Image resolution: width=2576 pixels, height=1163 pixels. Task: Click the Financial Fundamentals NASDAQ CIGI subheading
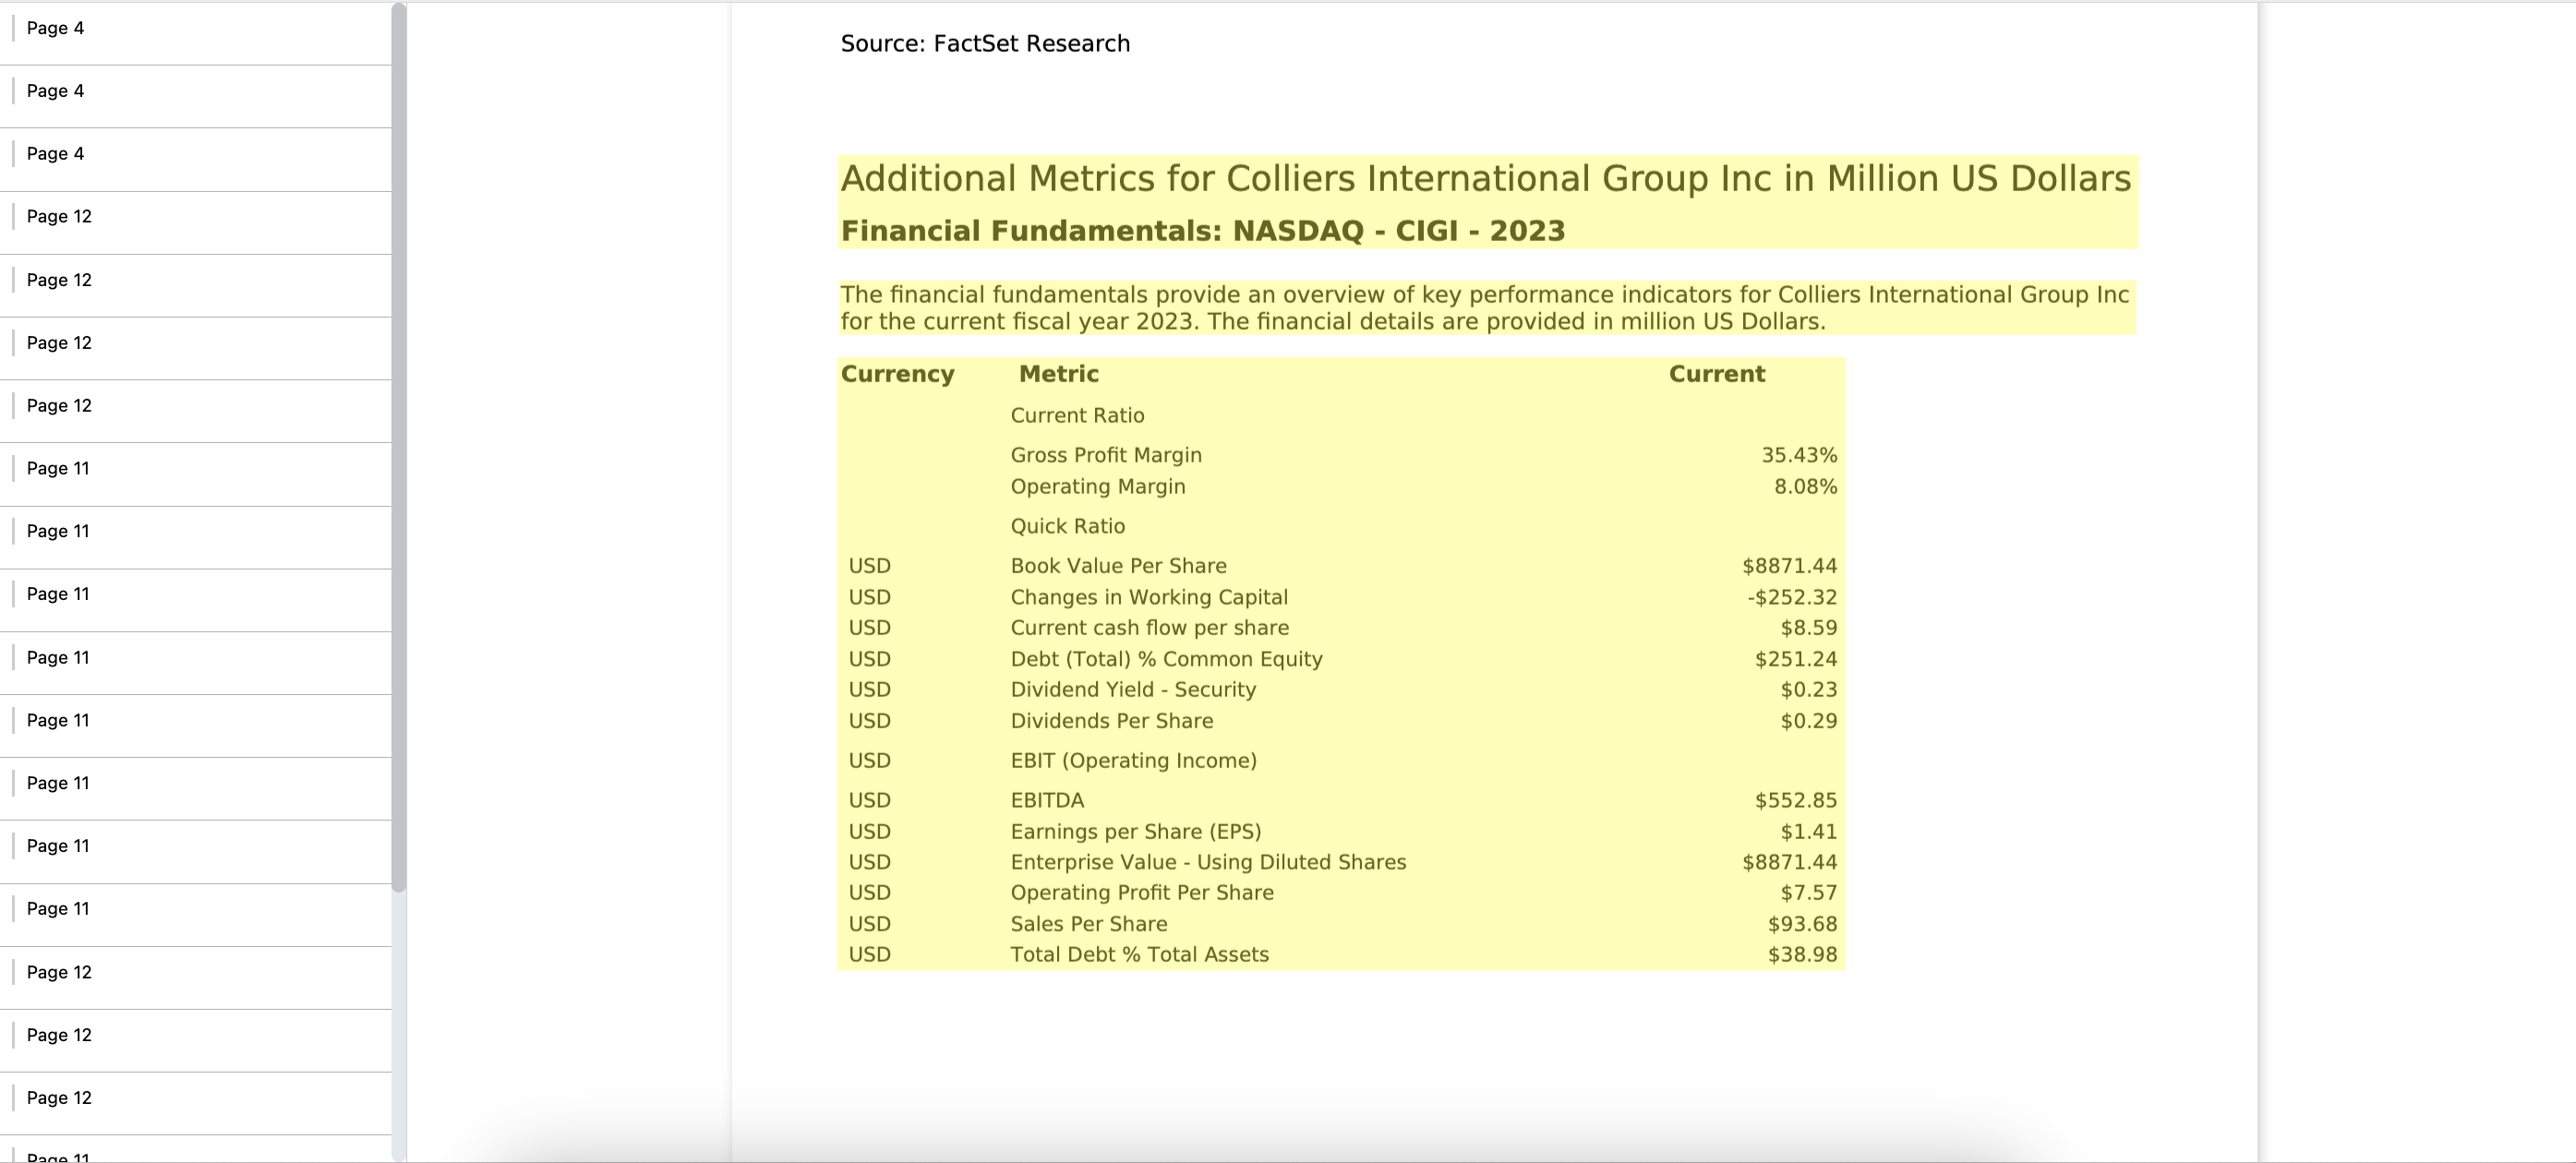1202,231
